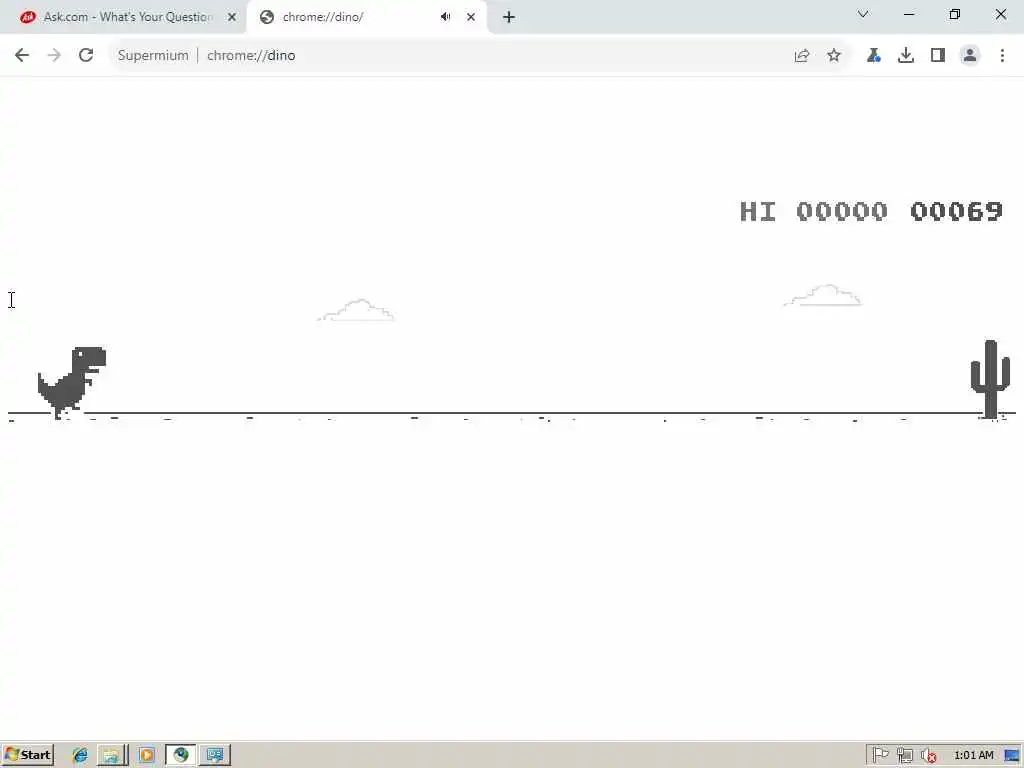Image resolution: width=1024 pixels, height=768 pixels.
Task: Mute the dino tab audio speaker icon
Action: tap(445, 17)
